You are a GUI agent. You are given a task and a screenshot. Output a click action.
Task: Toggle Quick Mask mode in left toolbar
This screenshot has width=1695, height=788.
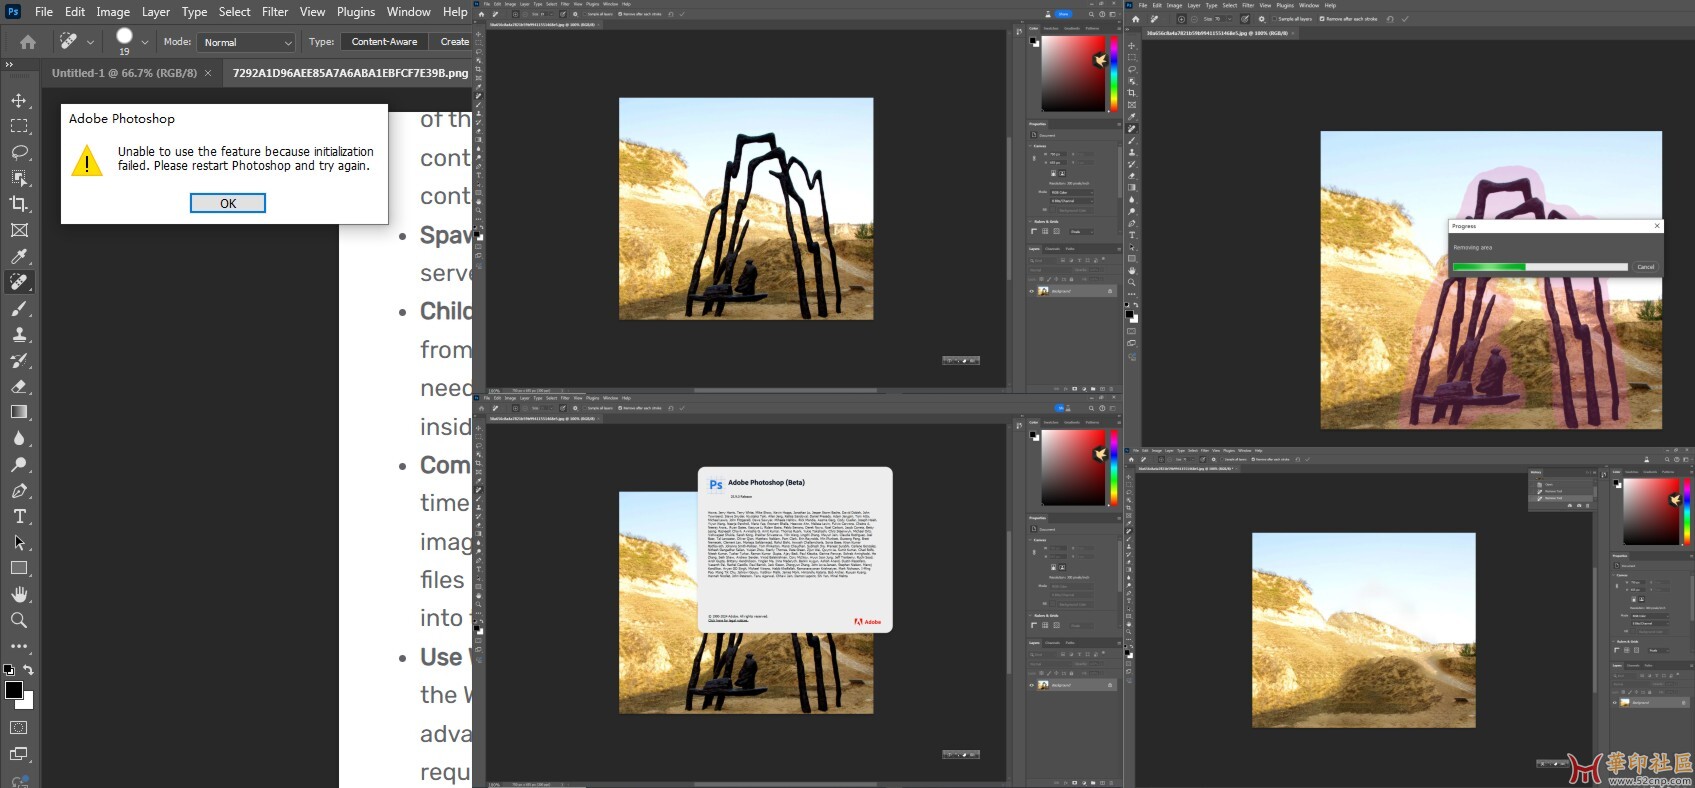tap(19, 728)
